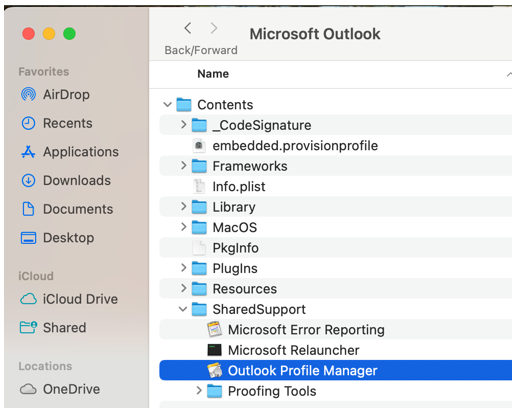This screenshot has width=520, height=418.
Task: Select the Resources folder icon
Action: [x=199, y=289]
